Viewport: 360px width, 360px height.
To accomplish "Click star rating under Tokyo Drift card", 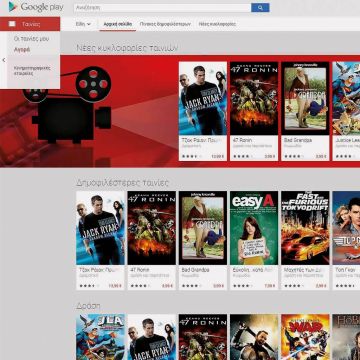I will coord(294,286).
